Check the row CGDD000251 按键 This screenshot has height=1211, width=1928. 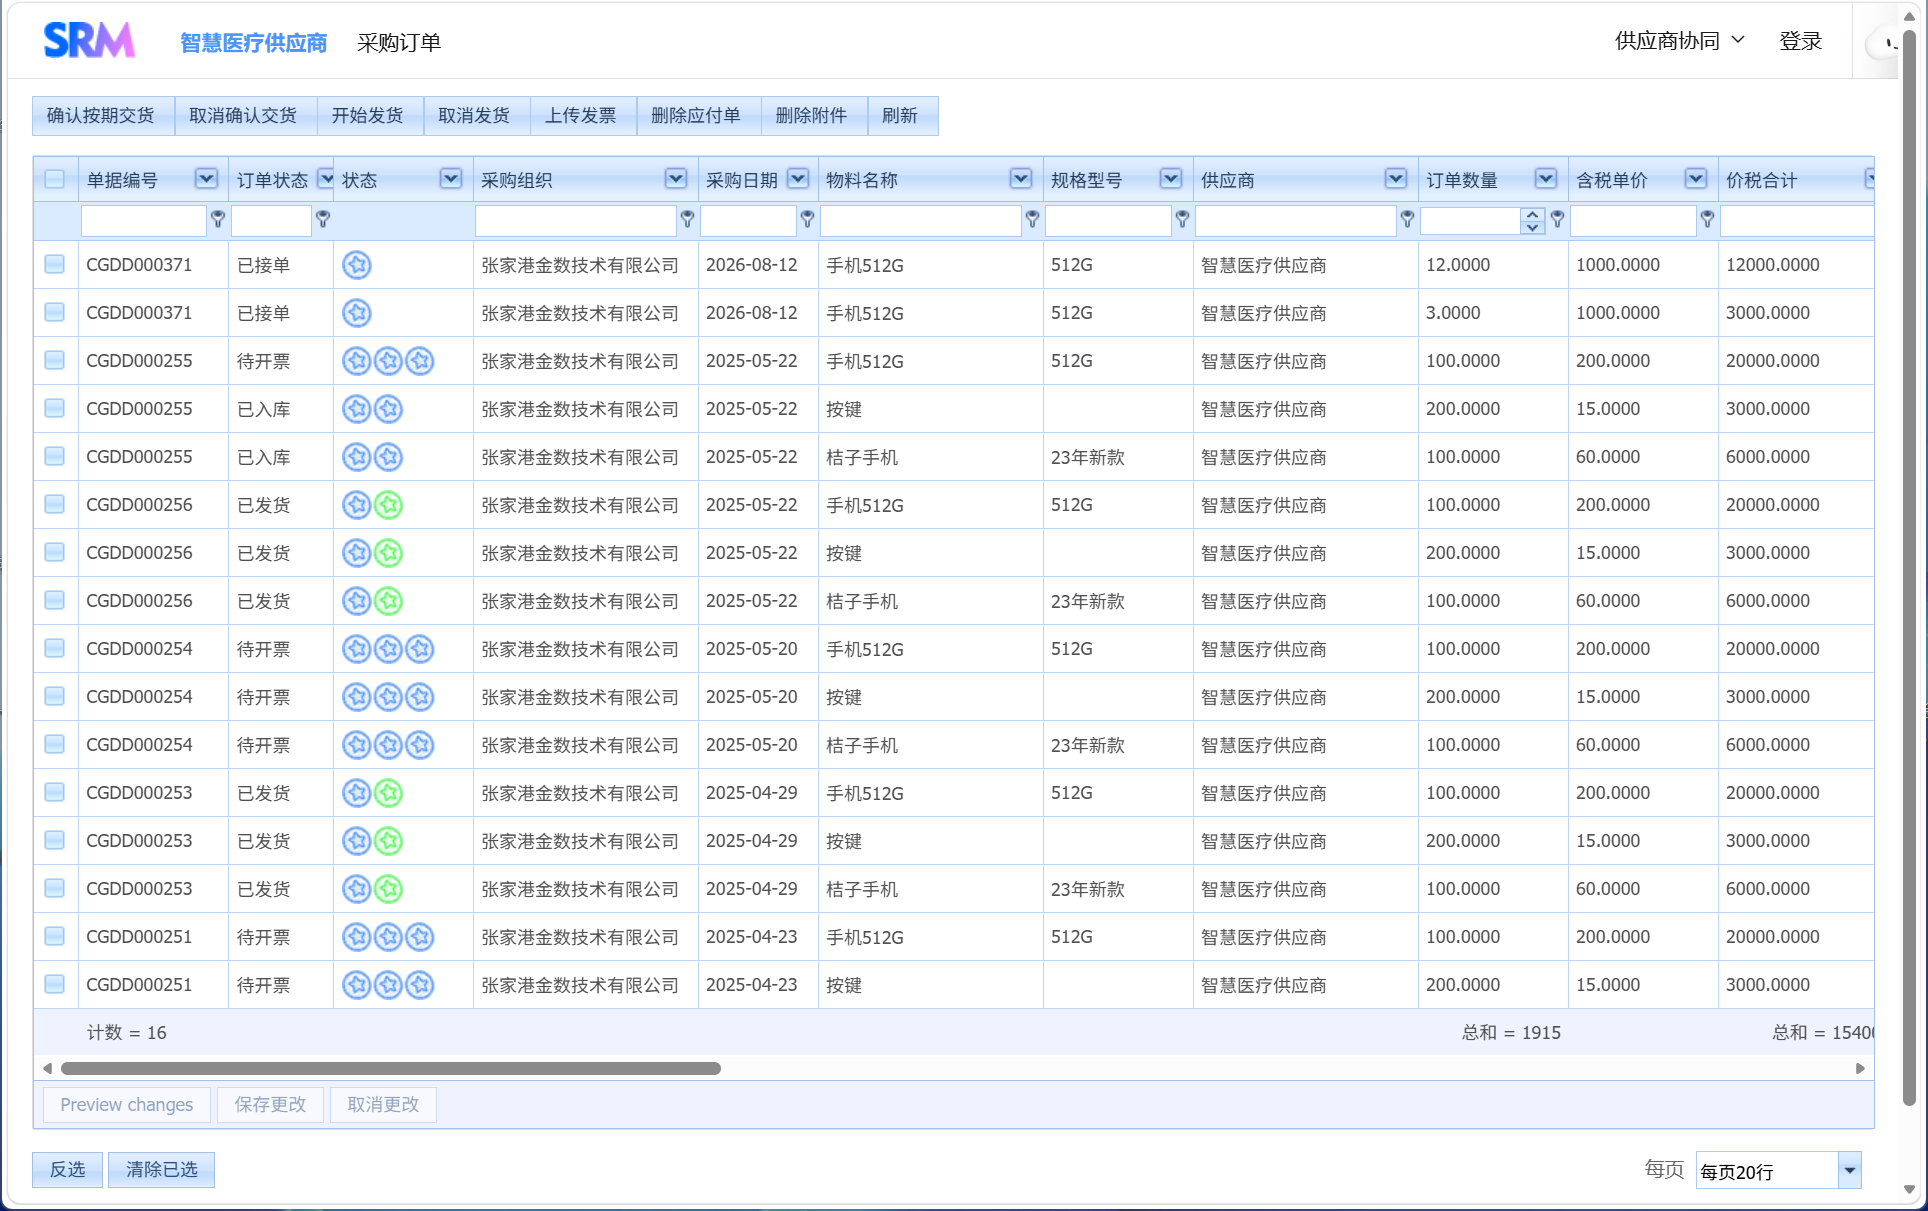[x=55, y=984]
